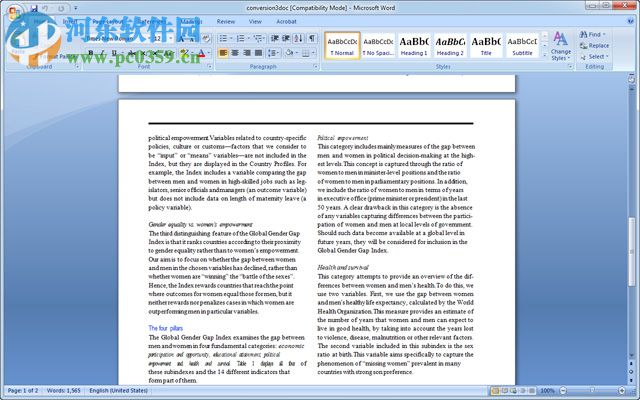
Task: Open the Acrobat tab
Action: point(286,21)
